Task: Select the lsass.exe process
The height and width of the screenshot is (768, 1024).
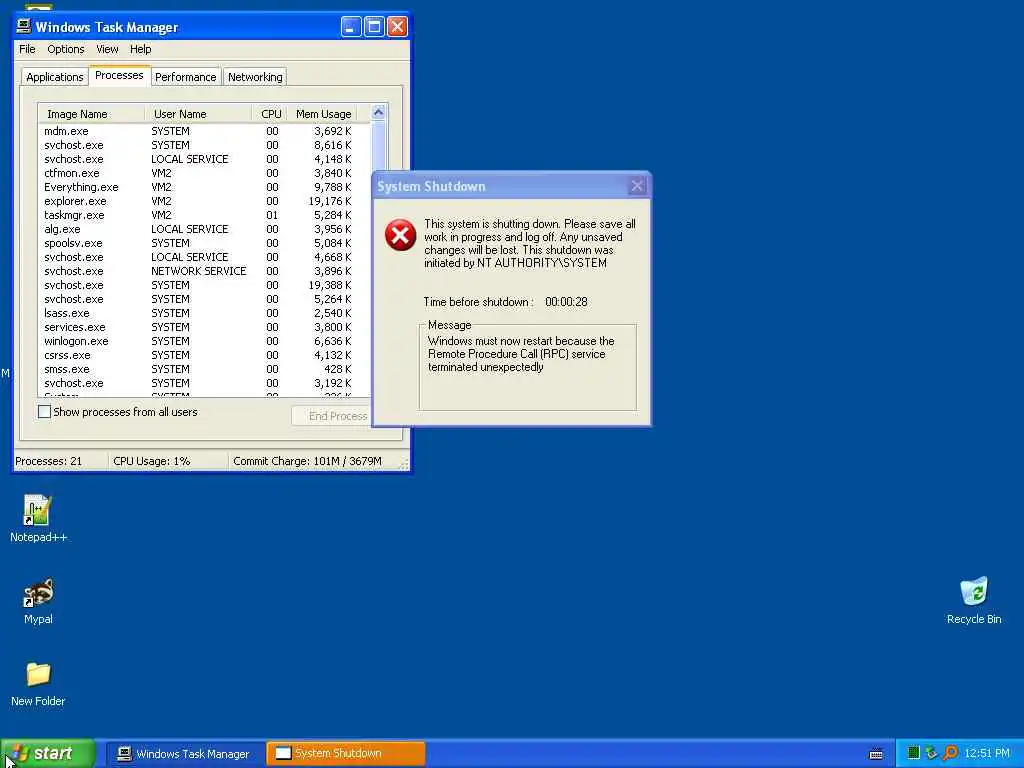Action: tap(204, 313)
